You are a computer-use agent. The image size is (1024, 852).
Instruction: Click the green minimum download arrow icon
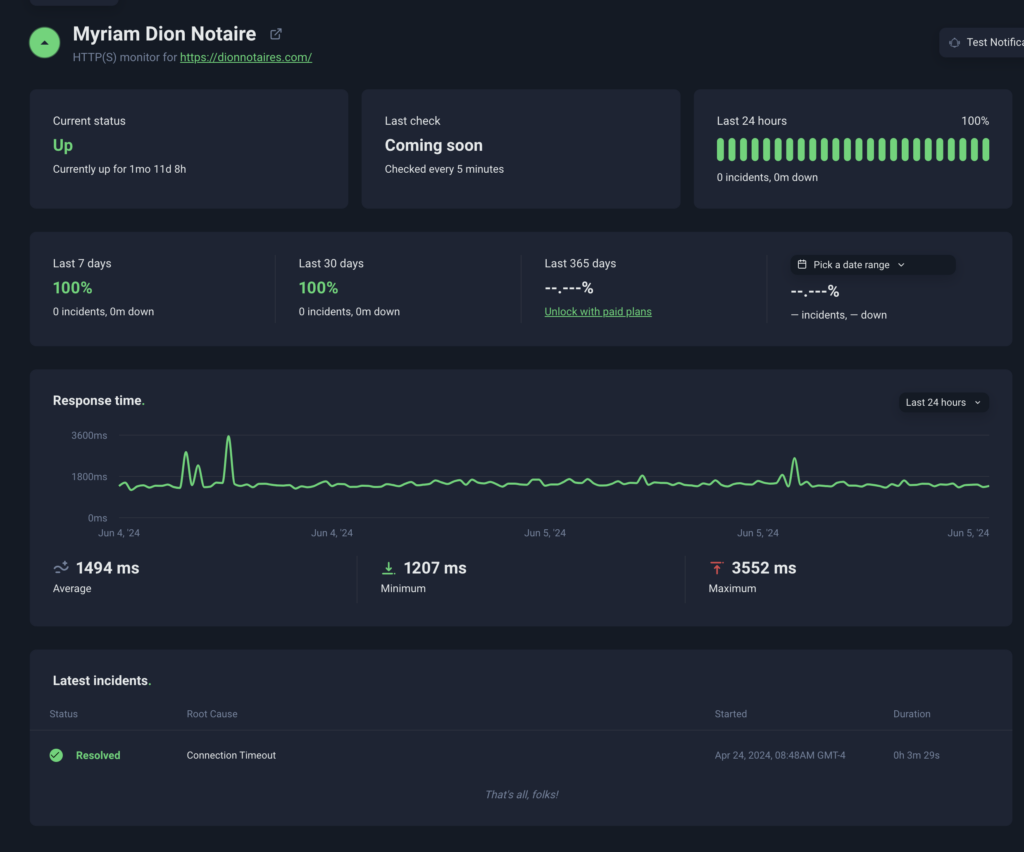[x=389, y=568]
